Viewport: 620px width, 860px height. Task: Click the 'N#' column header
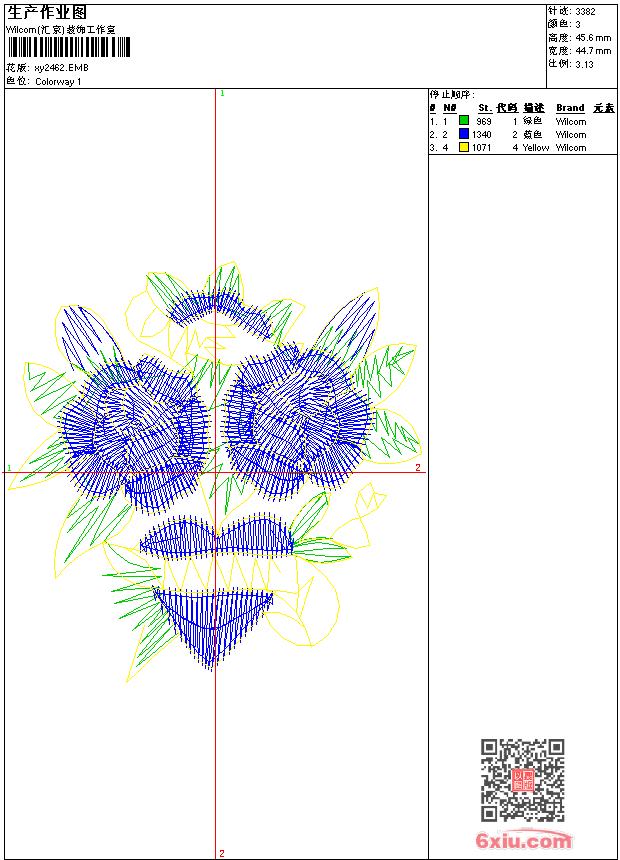pyautogui.click(x=450, y=108)
